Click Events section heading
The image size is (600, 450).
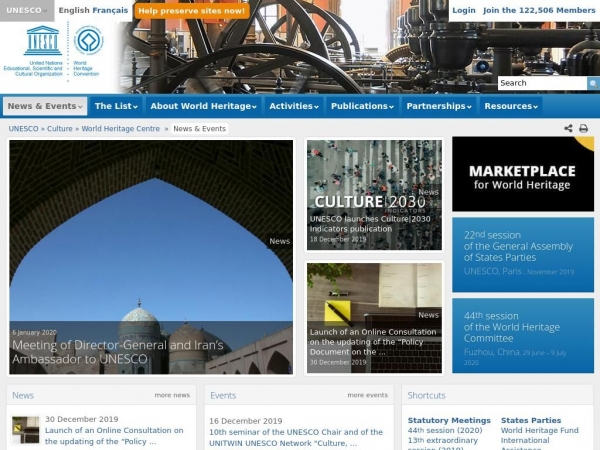coord(223,395)
